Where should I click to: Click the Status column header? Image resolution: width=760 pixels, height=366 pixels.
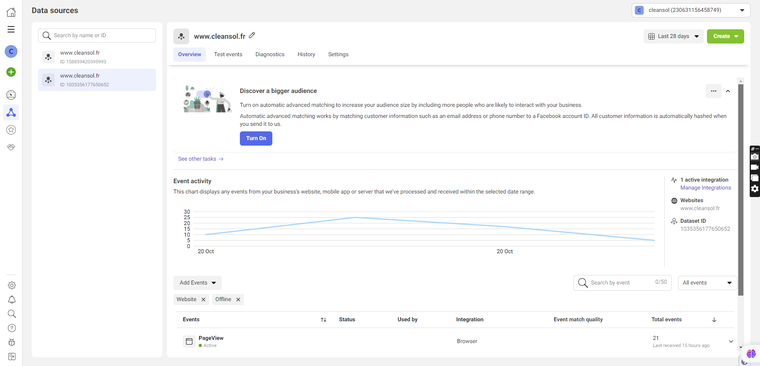tap(347, 319)
